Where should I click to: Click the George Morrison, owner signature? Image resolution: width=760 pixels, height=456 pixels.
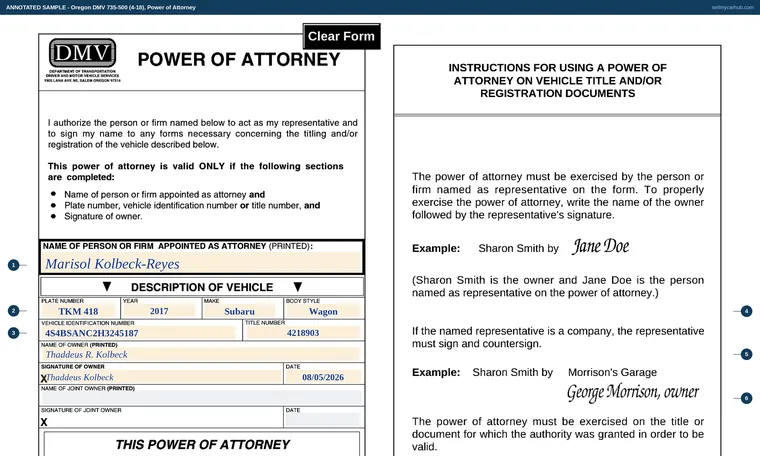tap(633, 392)
